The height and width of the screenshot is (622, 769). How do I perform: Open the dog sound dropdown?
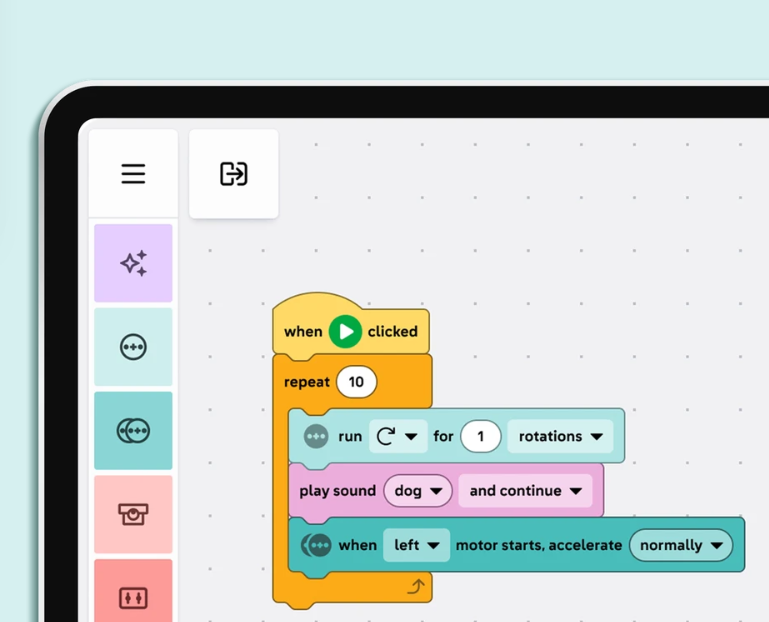click(418, 491)
